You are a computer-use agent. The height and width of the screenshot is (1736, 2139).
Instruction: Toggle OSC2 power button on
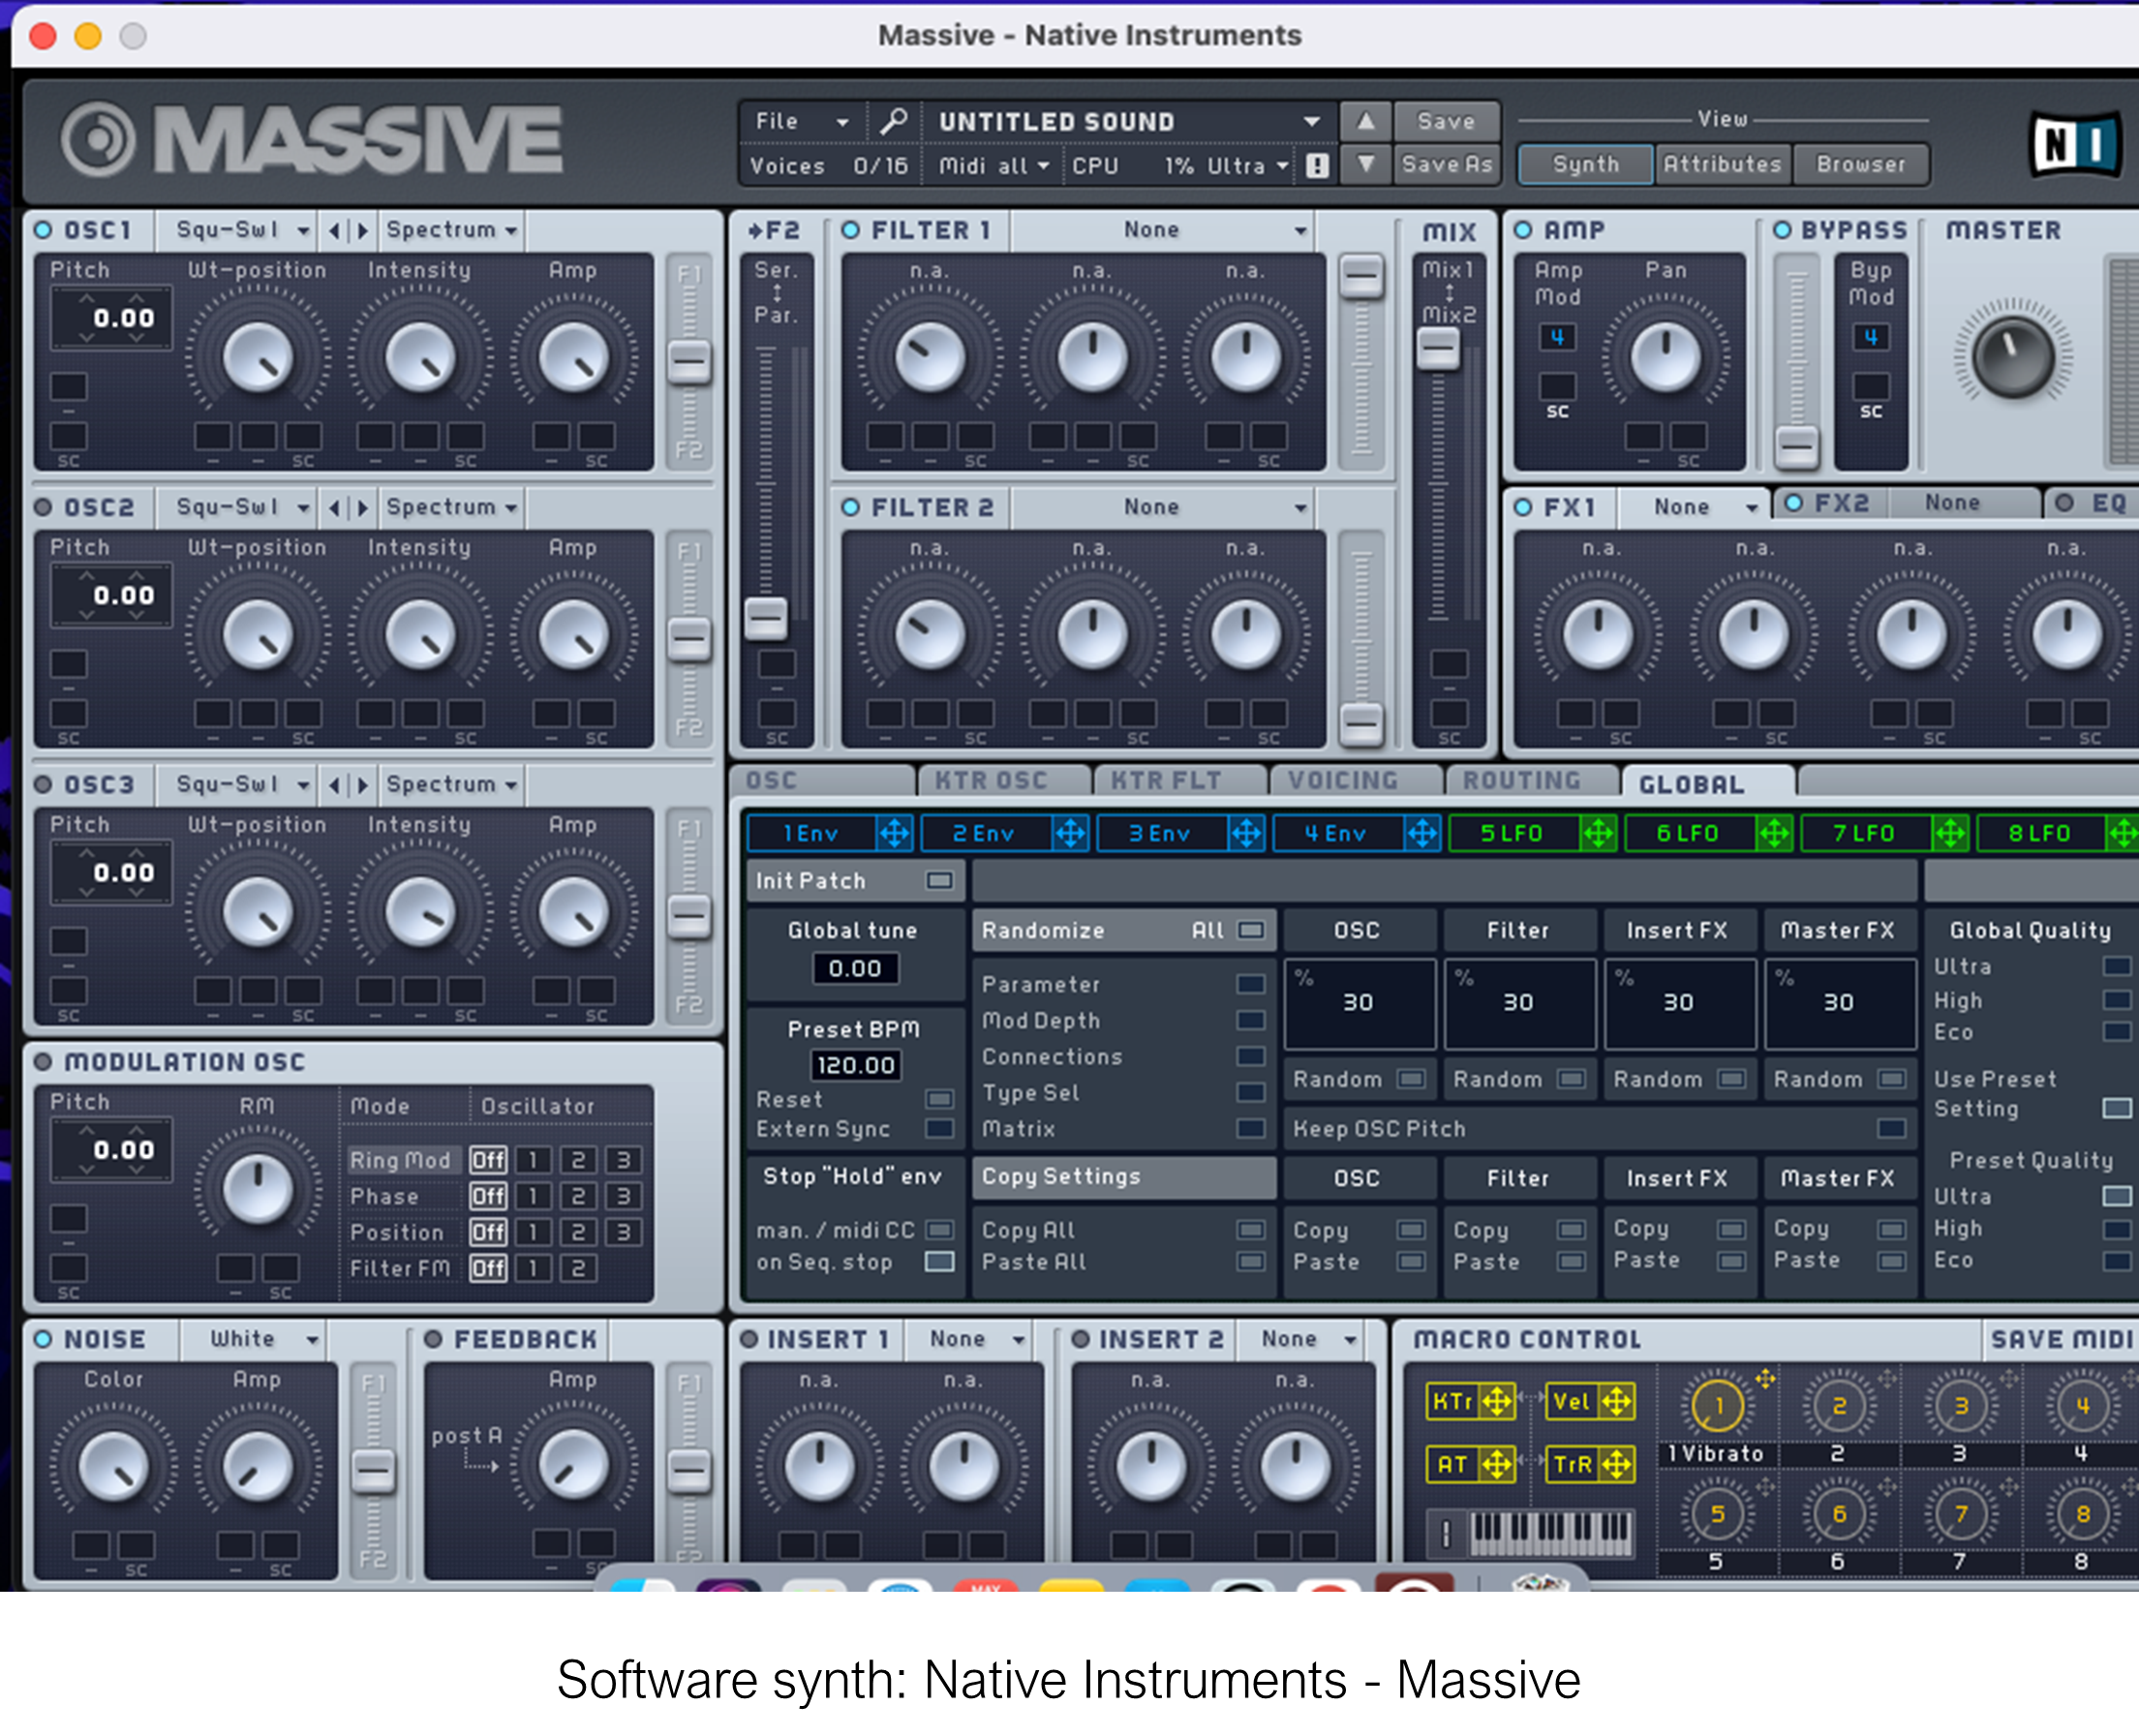[43, 507]
